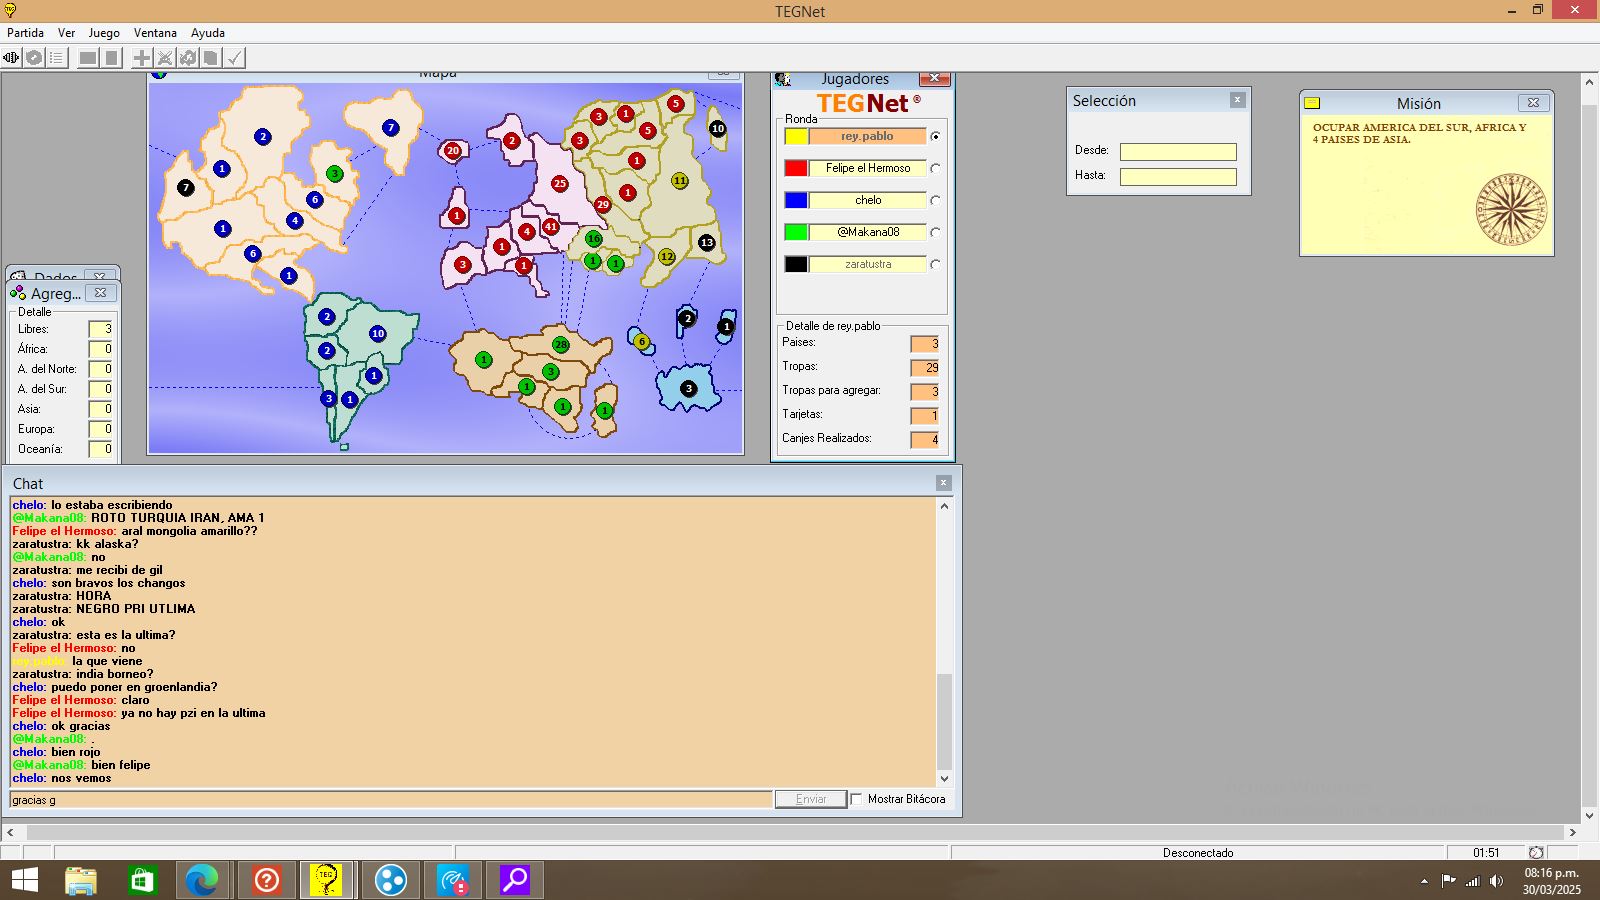Viewport: 1600px width, 900px height.
Task: Click the volume icon in system tray
Action: pyautogui.click(x=1496, y=881)
